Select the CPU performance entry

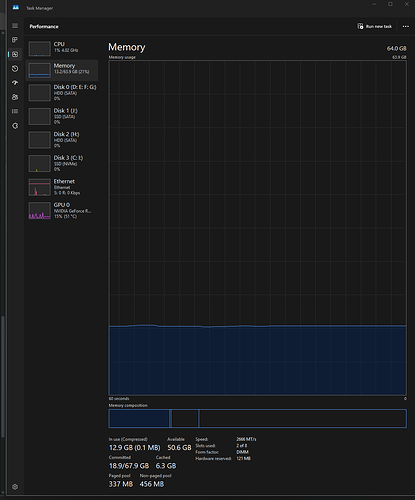click(x=62, y=48)
